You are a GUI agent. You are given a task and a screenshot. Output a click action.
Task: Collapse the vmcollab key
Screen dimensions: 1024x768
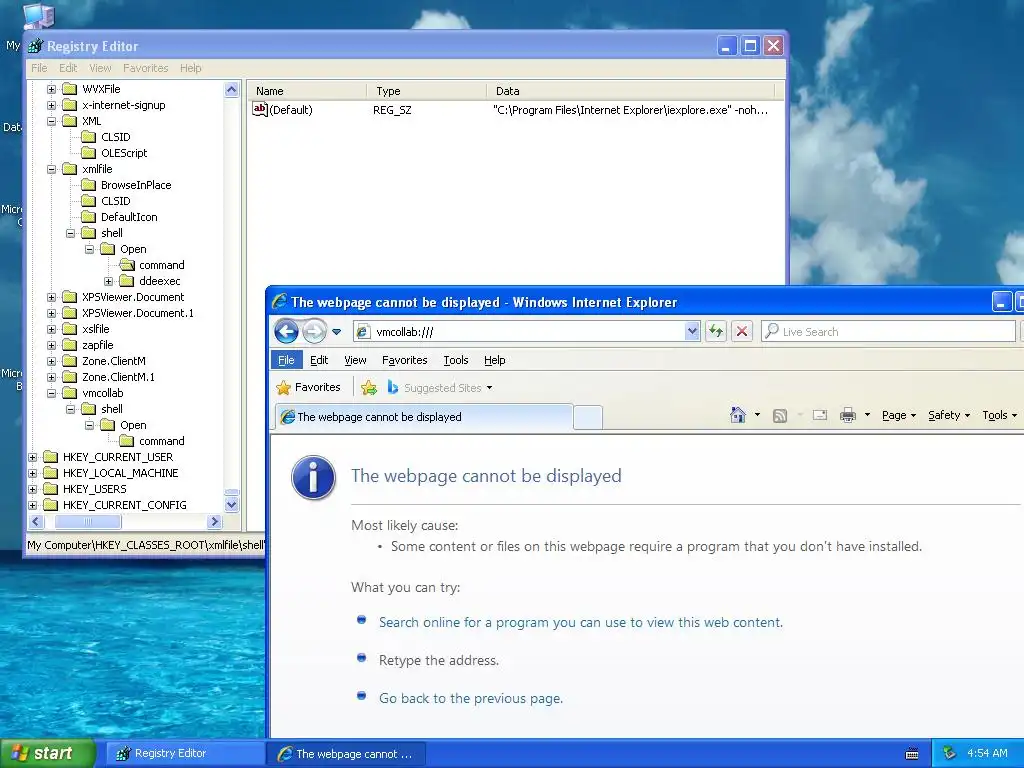52,393
